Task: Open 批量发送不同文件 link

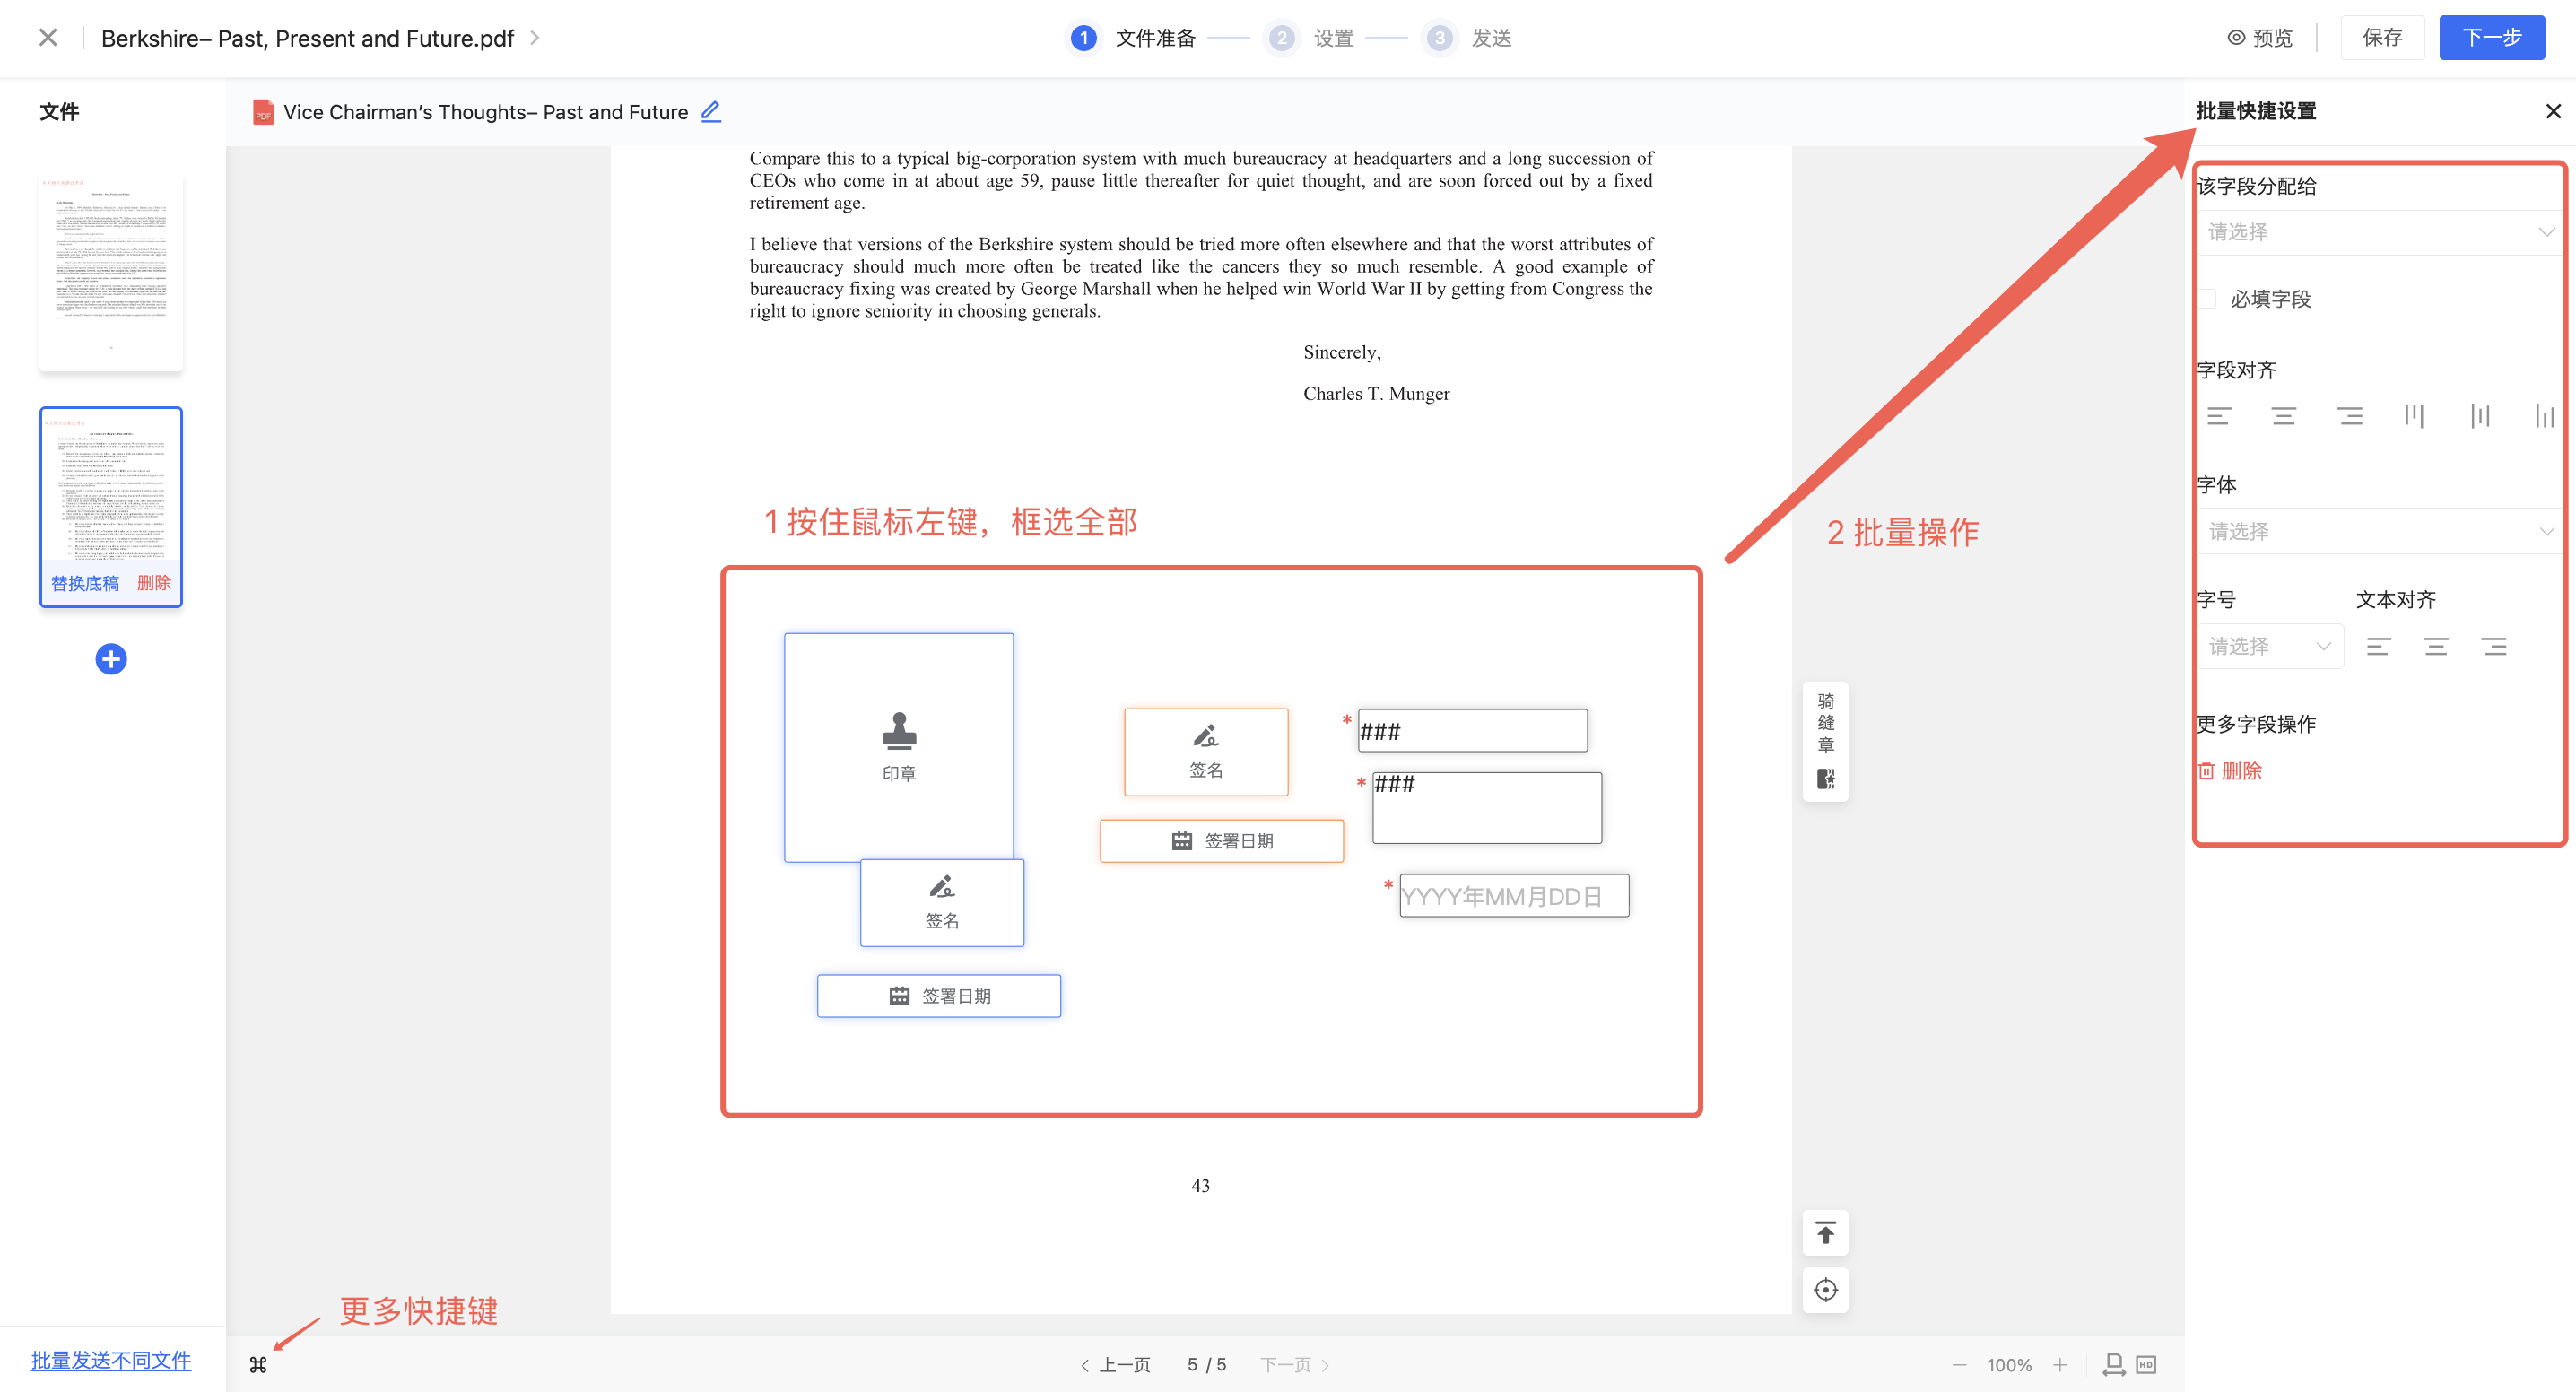Action: tap(111, 1360)
